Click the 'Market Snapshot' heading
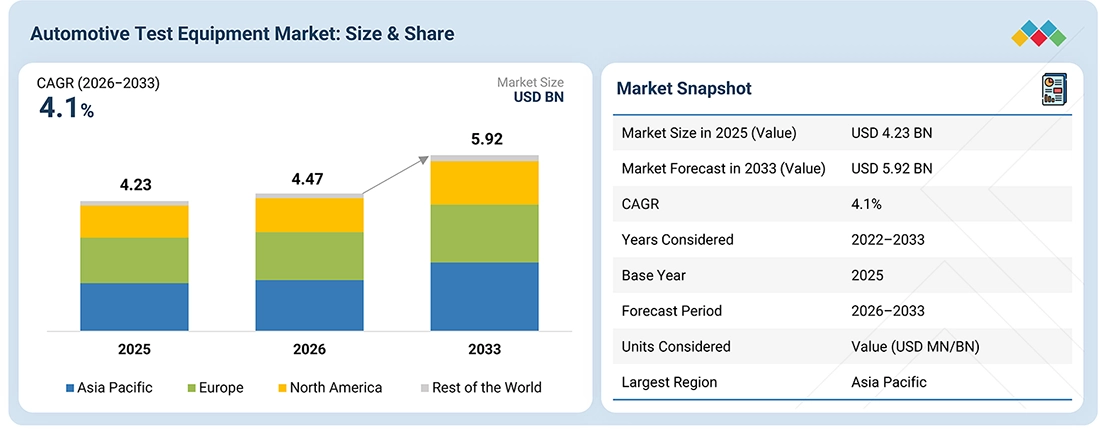This screenshot has height=429, width=1100. click(684, 88)
